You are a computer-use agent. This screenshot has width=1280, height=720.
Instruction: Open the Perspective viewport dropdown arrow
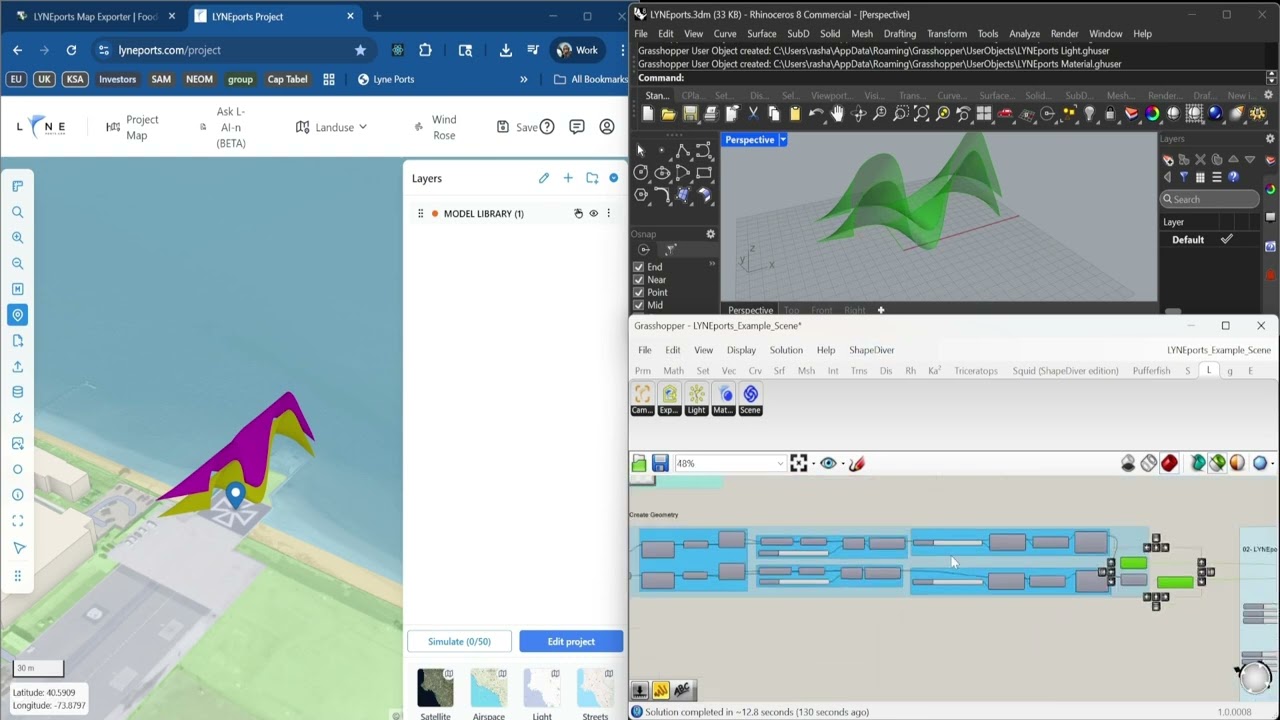pyautogui.click(x=783, y=140)
